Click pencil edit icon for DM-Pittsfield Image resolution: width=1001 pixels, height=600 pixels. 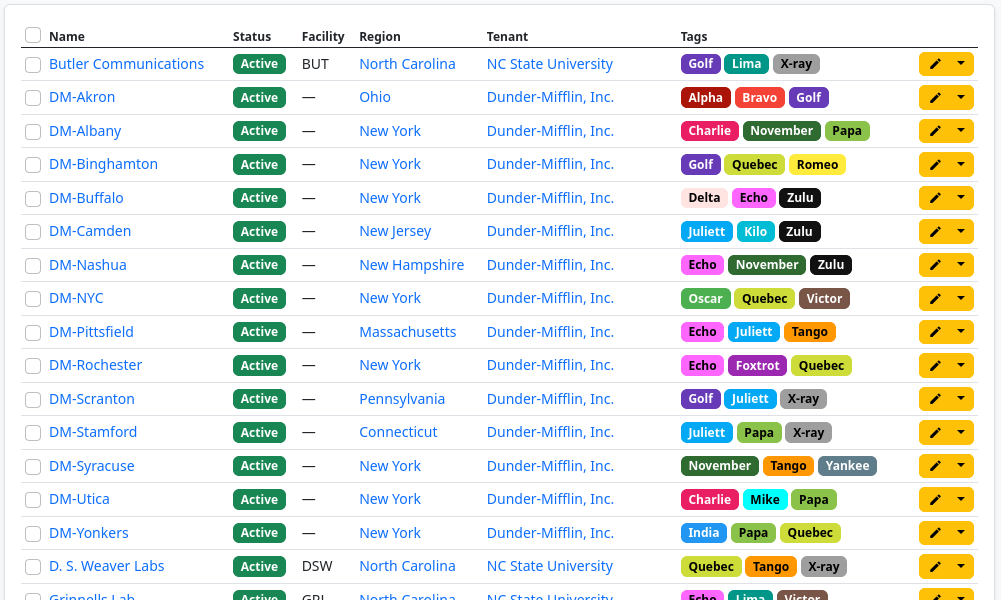(x=935, y=332)
